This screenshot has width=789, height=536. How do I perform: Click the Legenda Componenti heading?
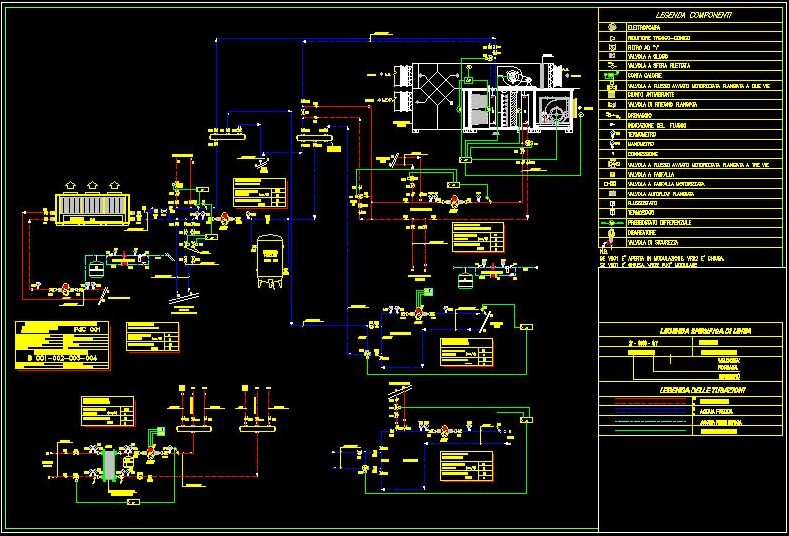coord(693,15)
